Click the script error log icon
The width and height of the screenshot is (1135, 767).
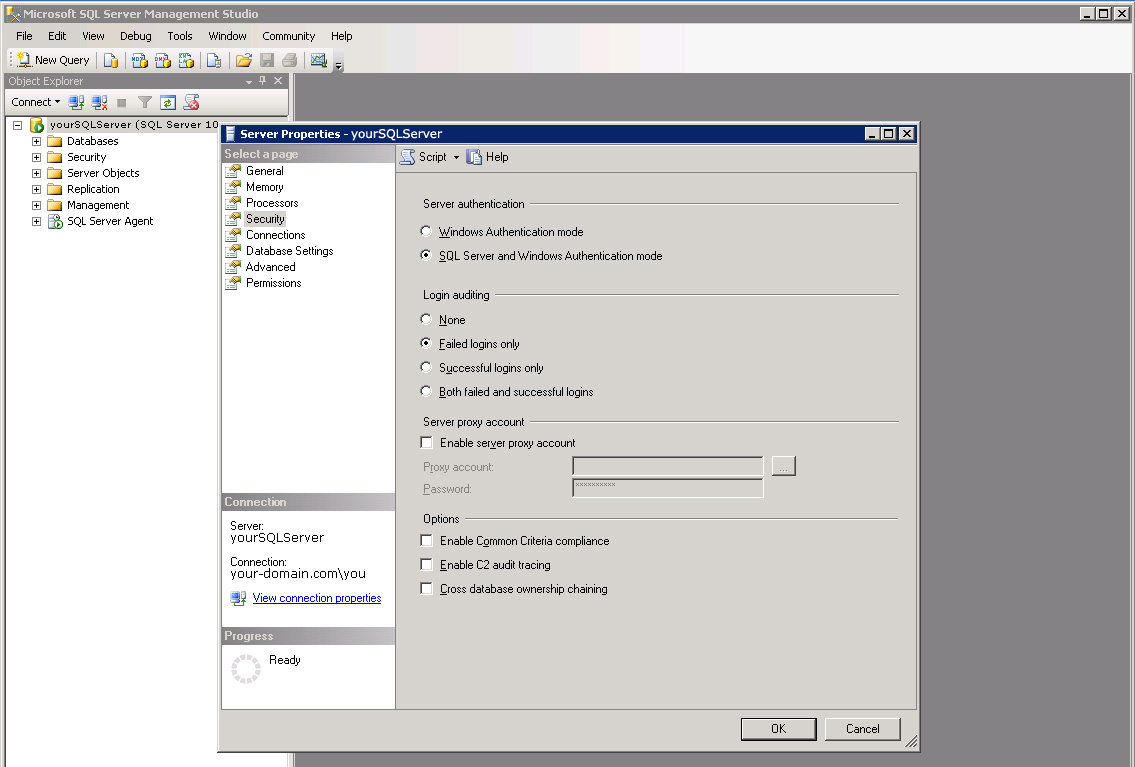191,103
